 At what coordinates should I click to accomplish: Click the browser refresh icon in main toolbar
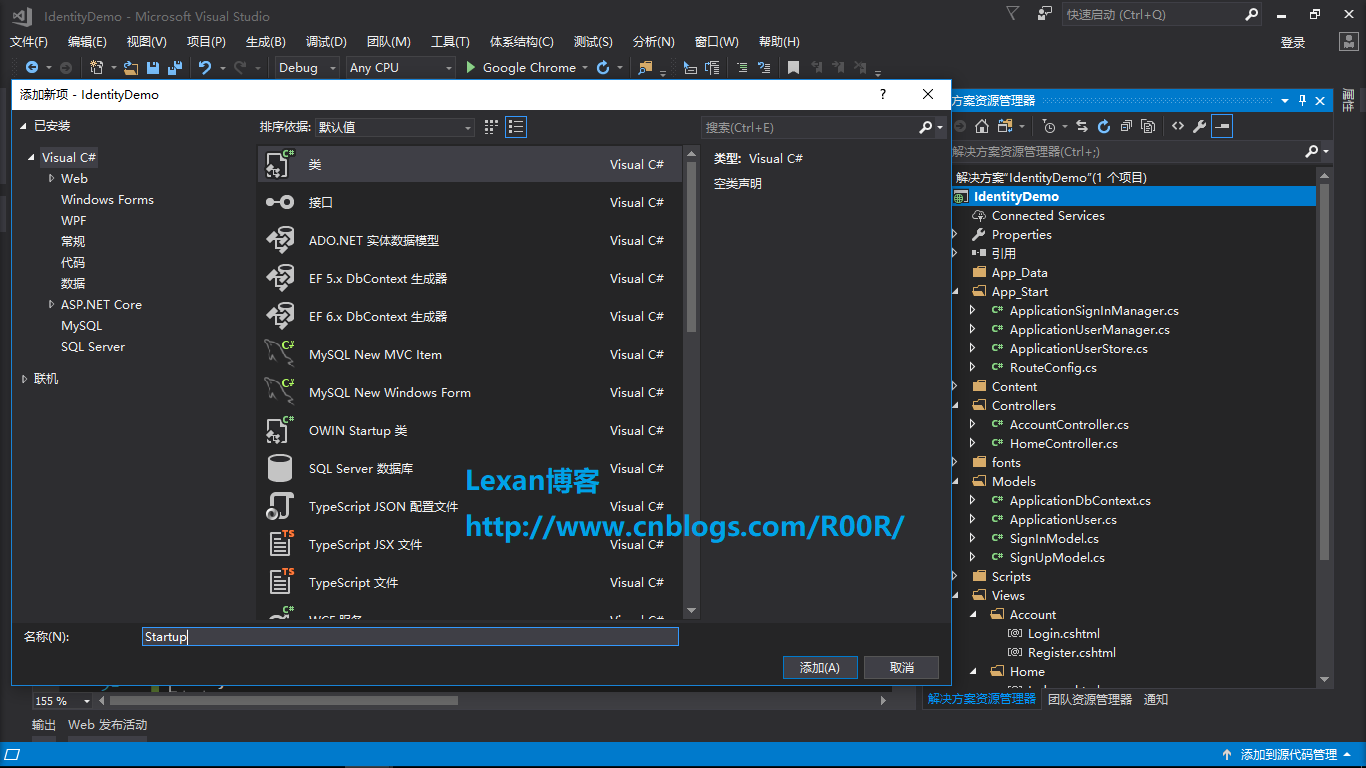[603, 67]
